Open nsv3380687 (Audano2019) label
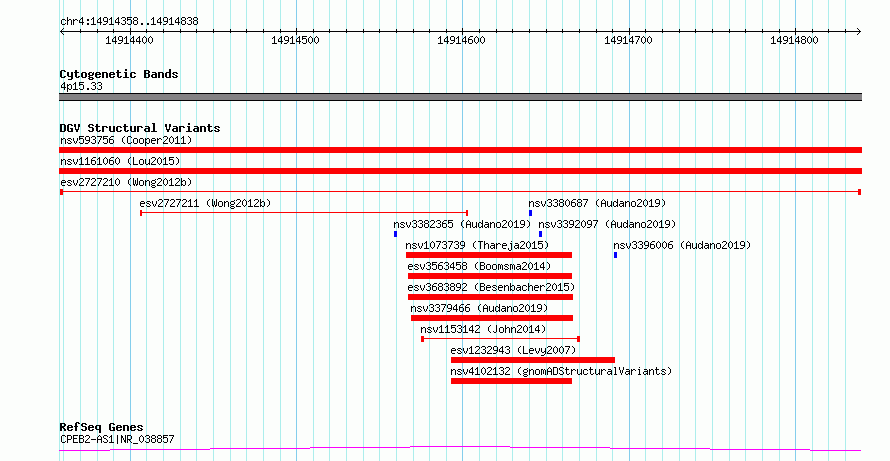The height and width of the screenshot is (461, 890). (597, 203)
